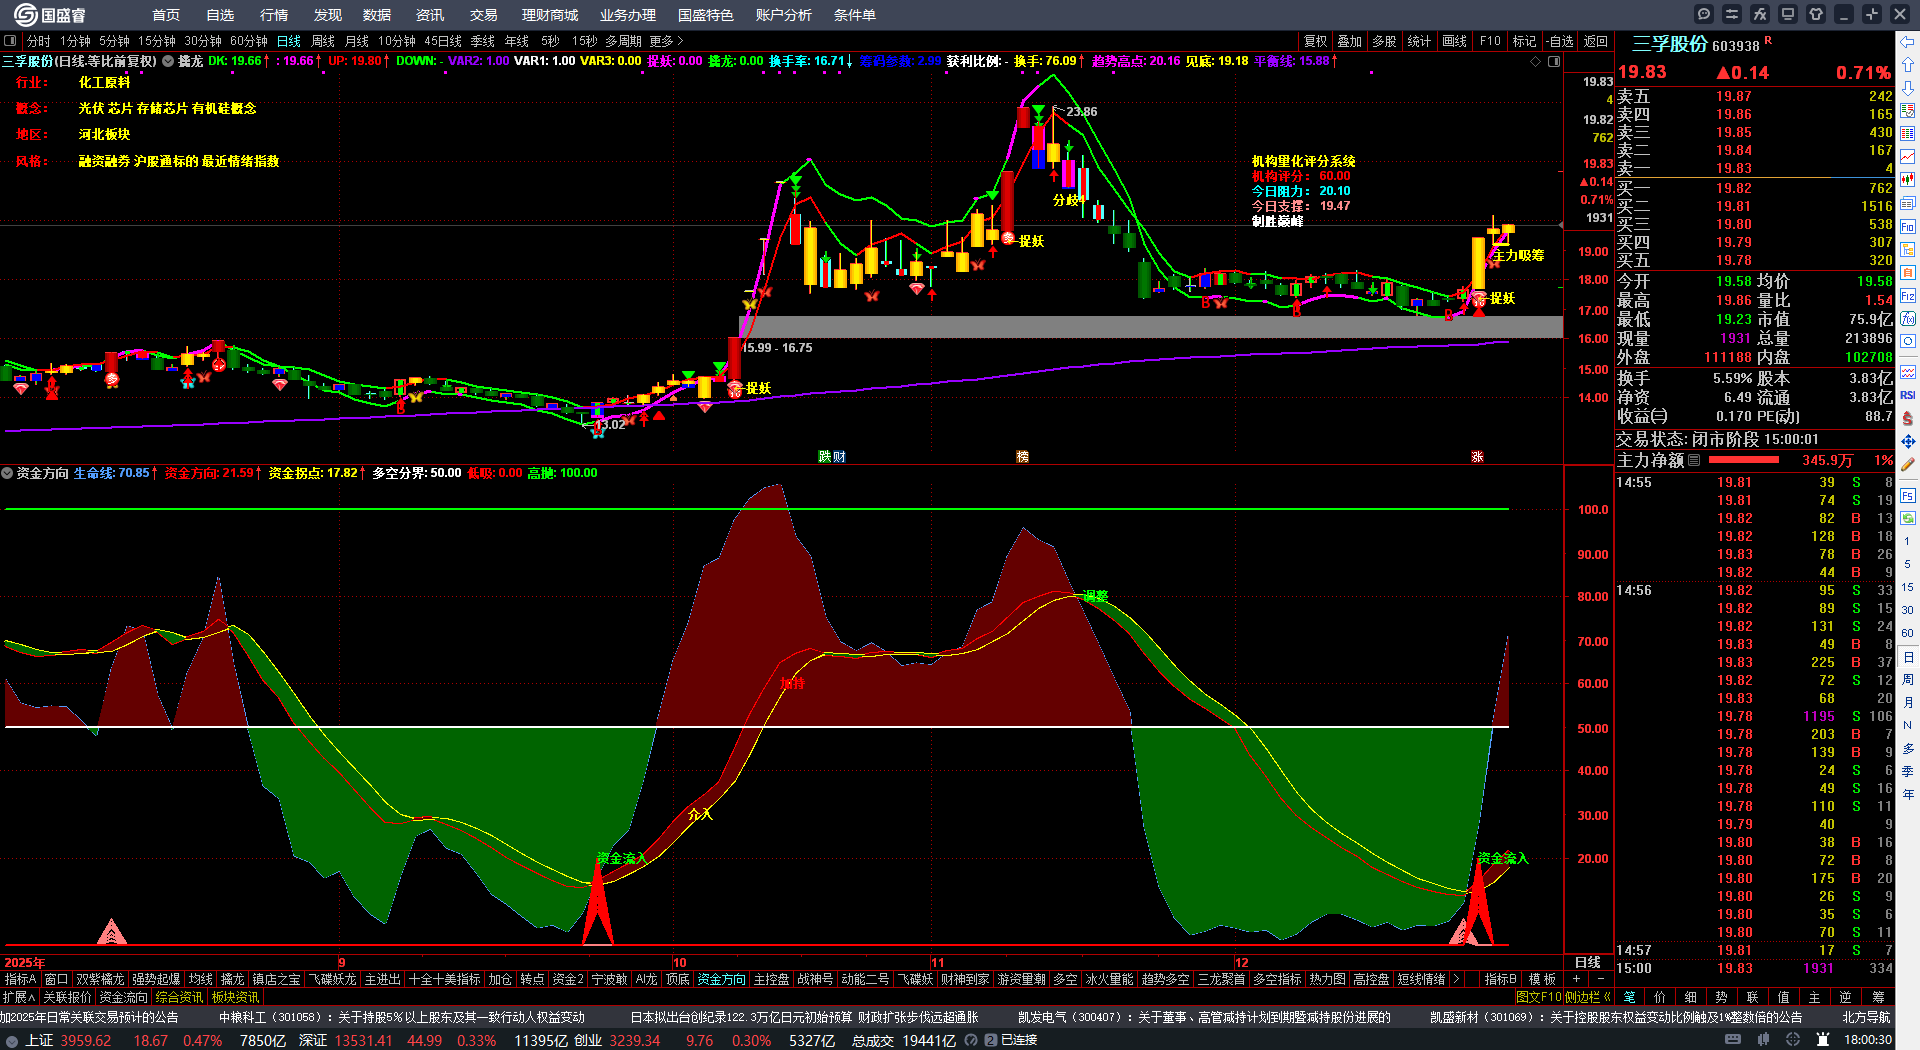Click the diamond marker at chart top right
This screenshot has height=1050, width=1920.
(1536, 61)
